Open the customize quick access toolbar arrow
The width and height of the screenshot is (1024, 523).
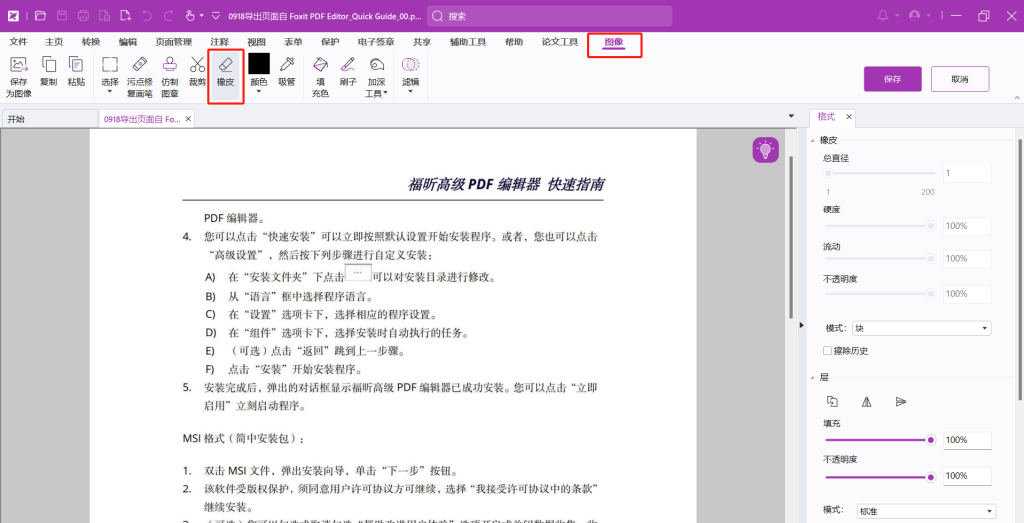point(216,16)
